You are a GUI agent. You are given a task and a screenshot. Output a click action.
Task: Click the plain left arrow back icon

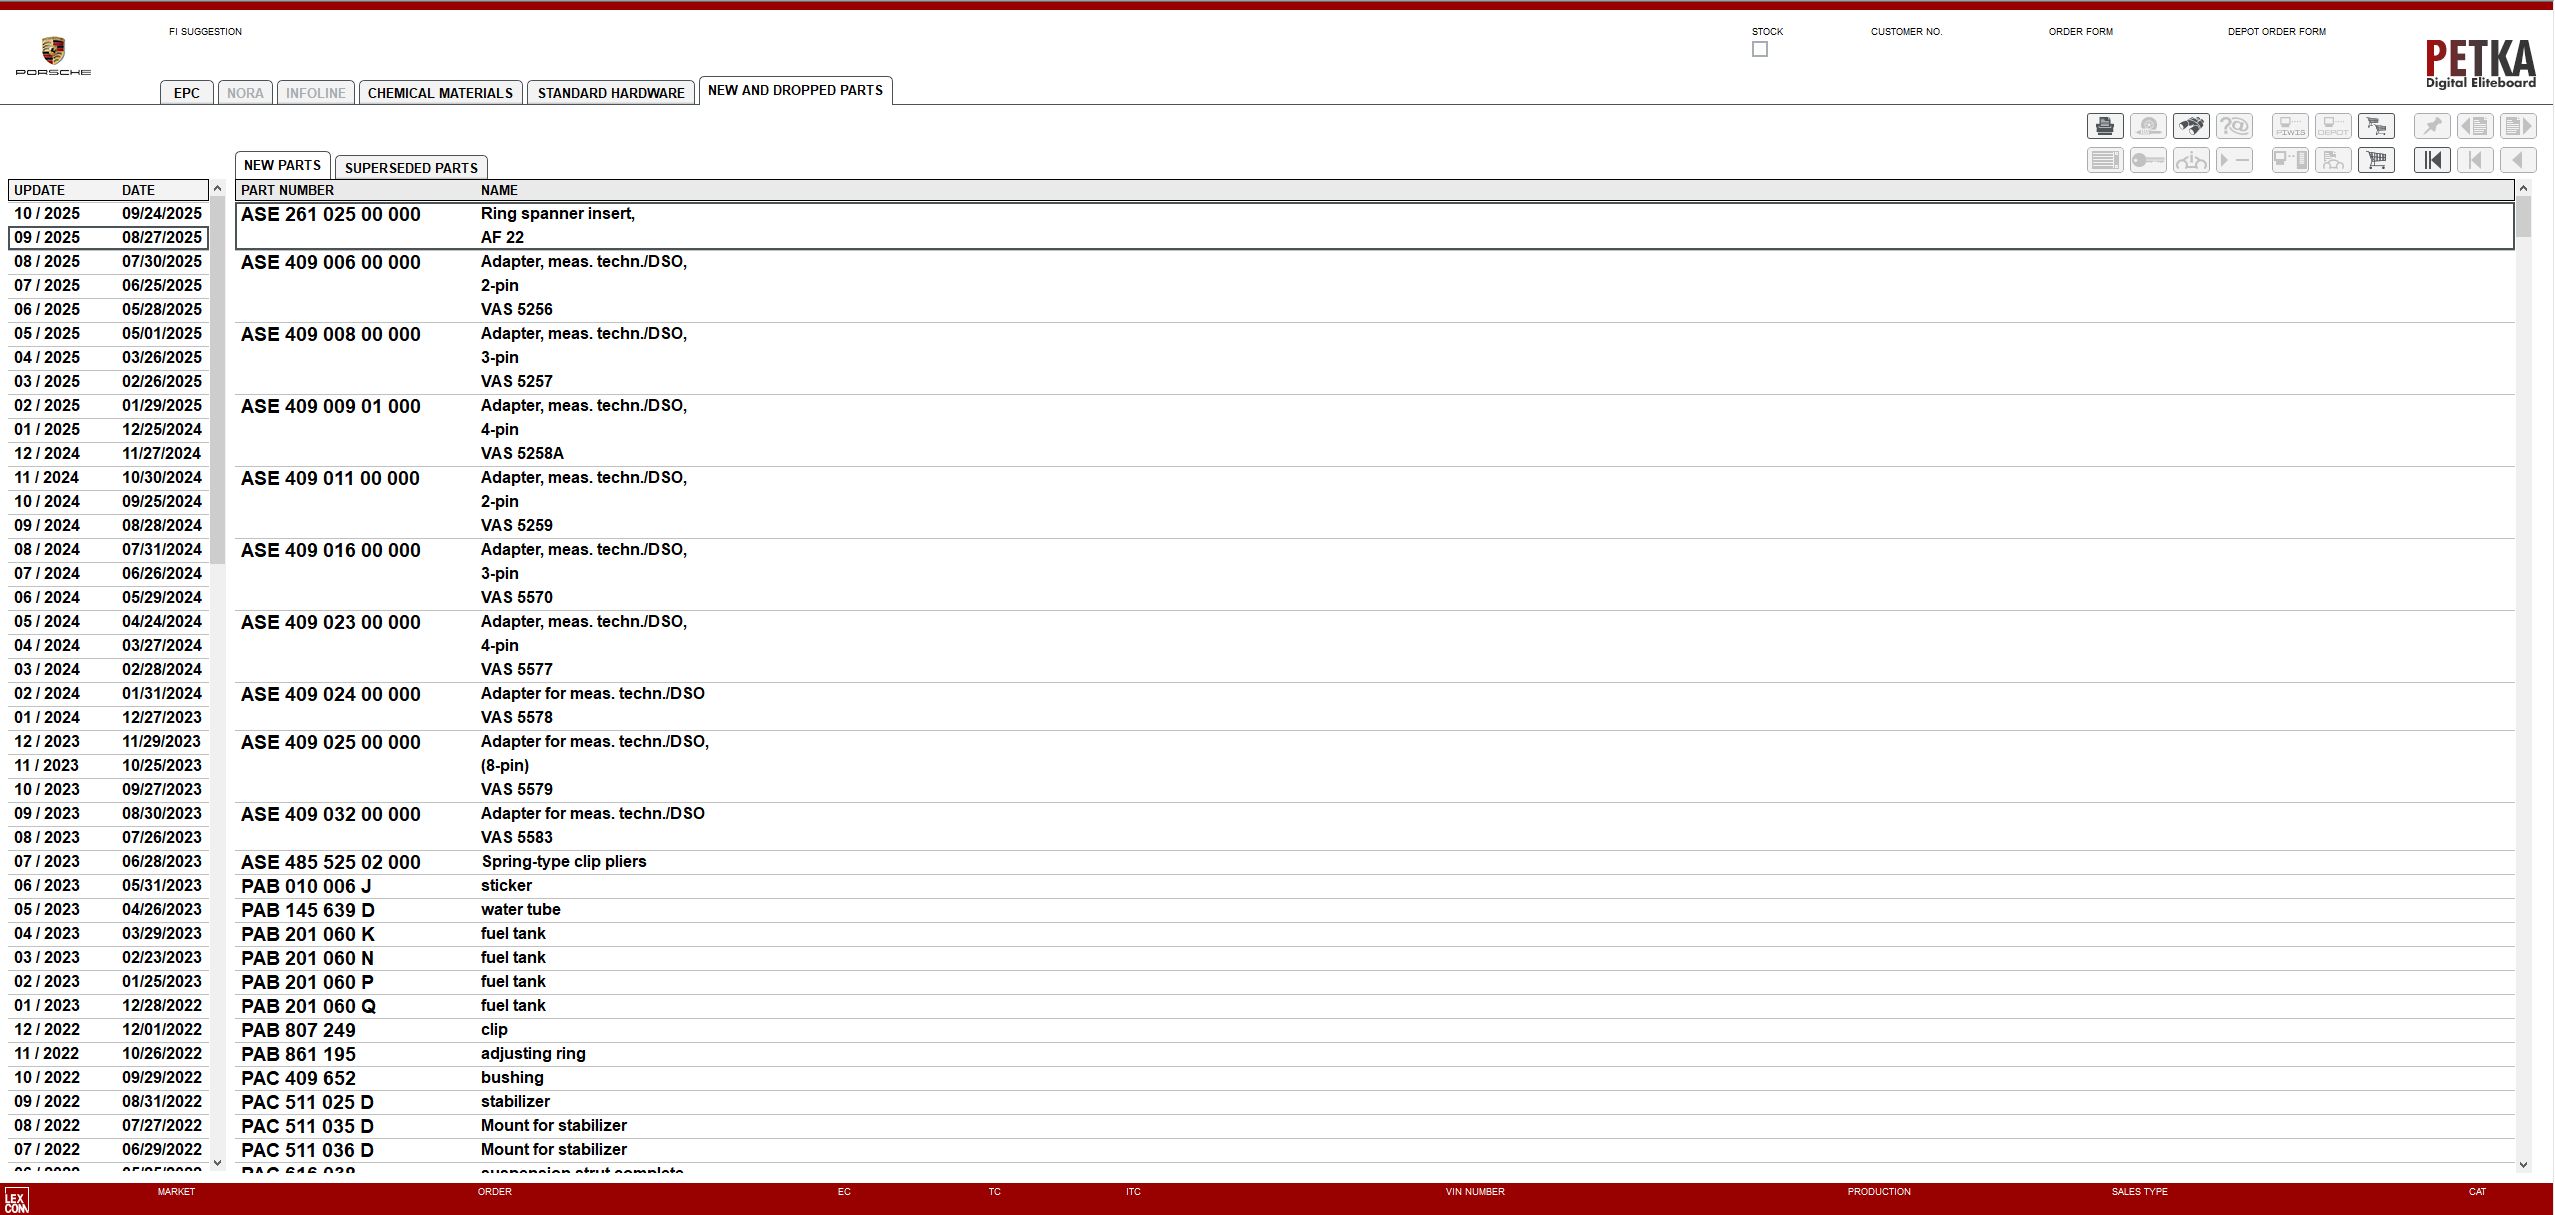tap(2518, 160)
